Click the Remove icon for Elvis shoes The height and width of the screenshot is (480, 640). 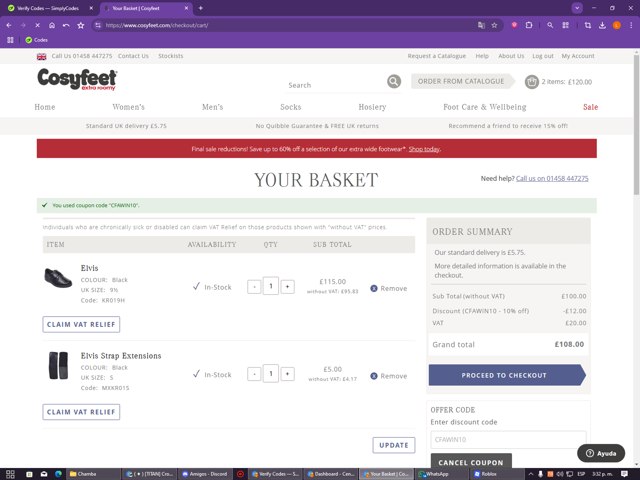pos(373,288)
